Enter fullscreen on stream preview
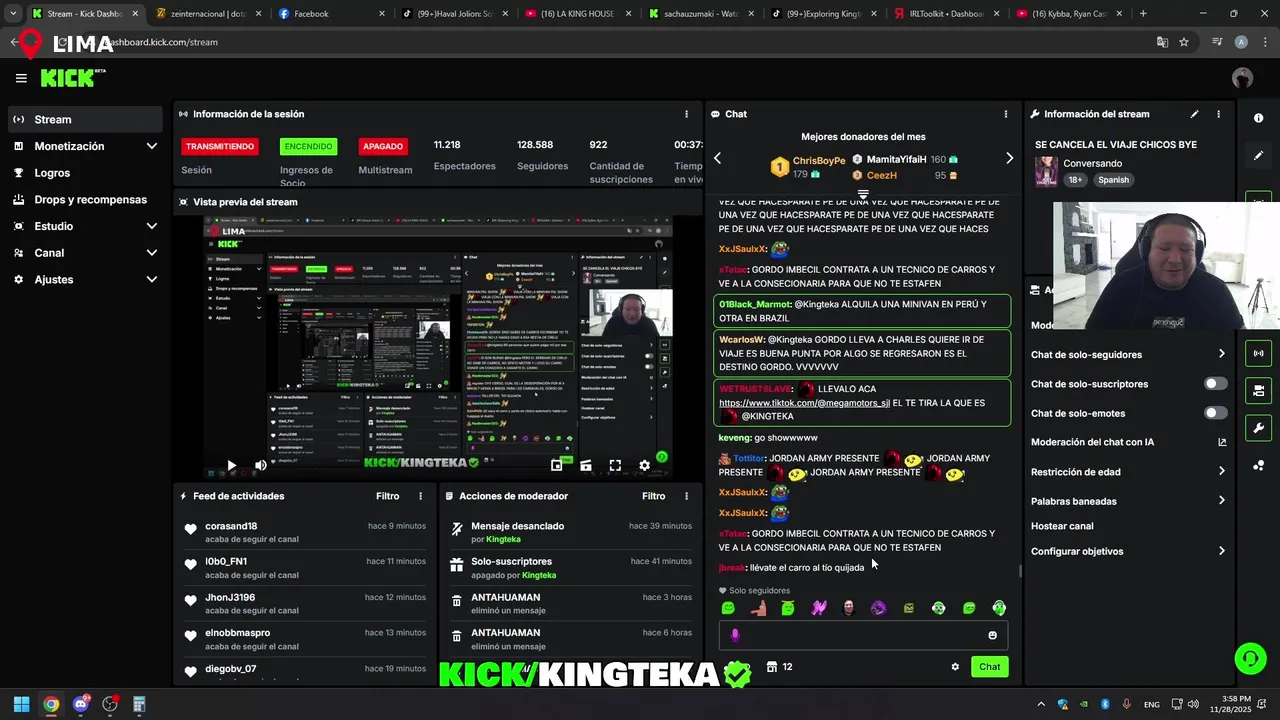The image size is (1280, 720). [615, 465]
